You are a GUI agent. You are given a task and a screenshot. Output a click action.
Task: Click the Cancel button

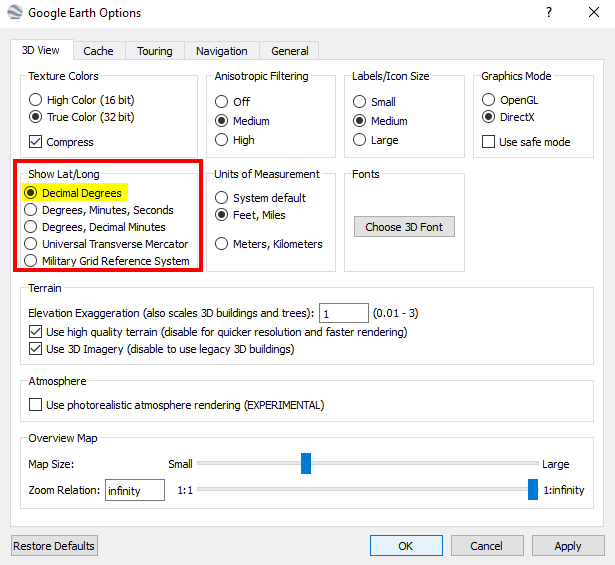point(487,546)
